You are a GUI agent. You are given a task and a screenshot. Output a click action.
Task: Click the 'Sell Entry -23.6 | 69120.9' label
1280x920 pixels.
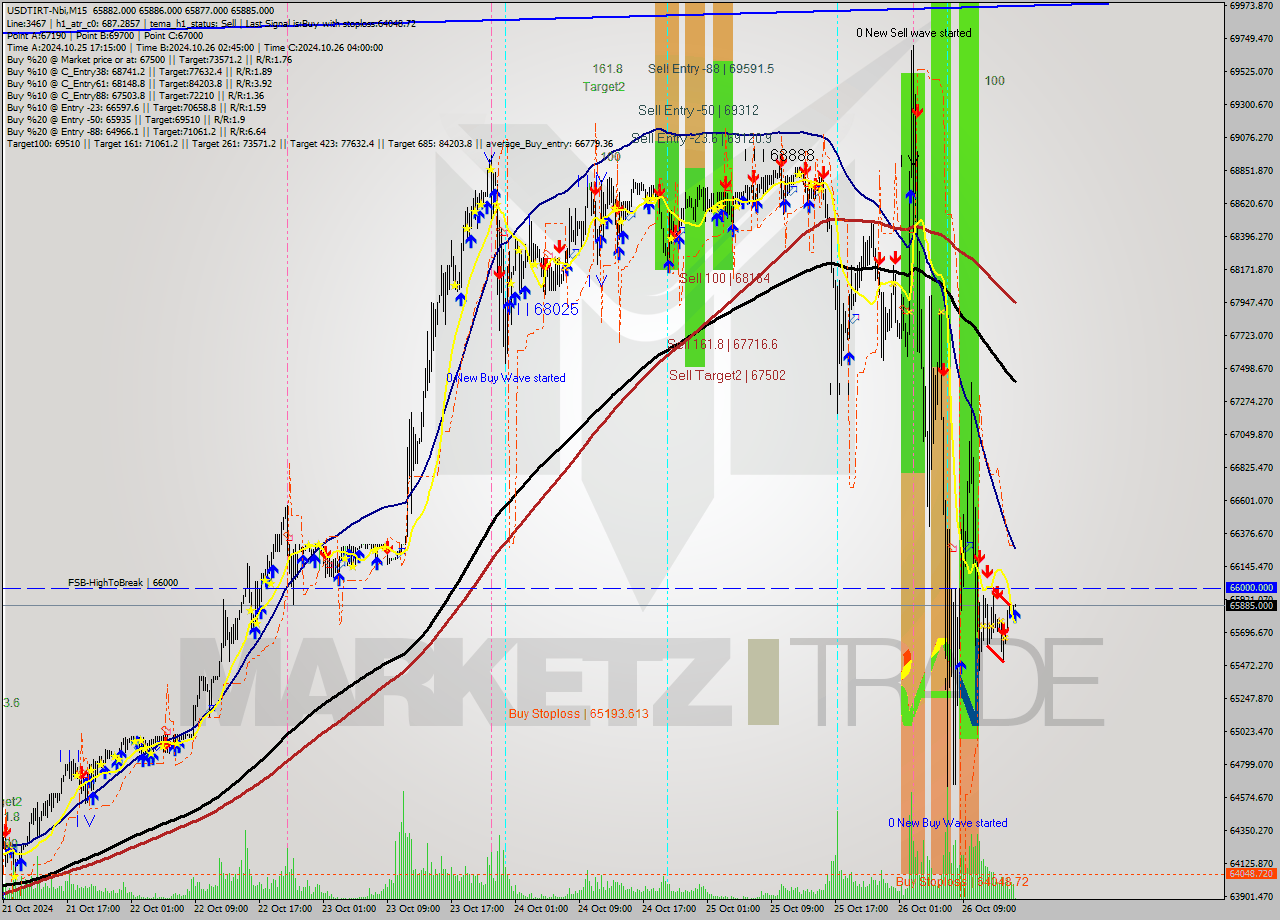click(702, 139)
